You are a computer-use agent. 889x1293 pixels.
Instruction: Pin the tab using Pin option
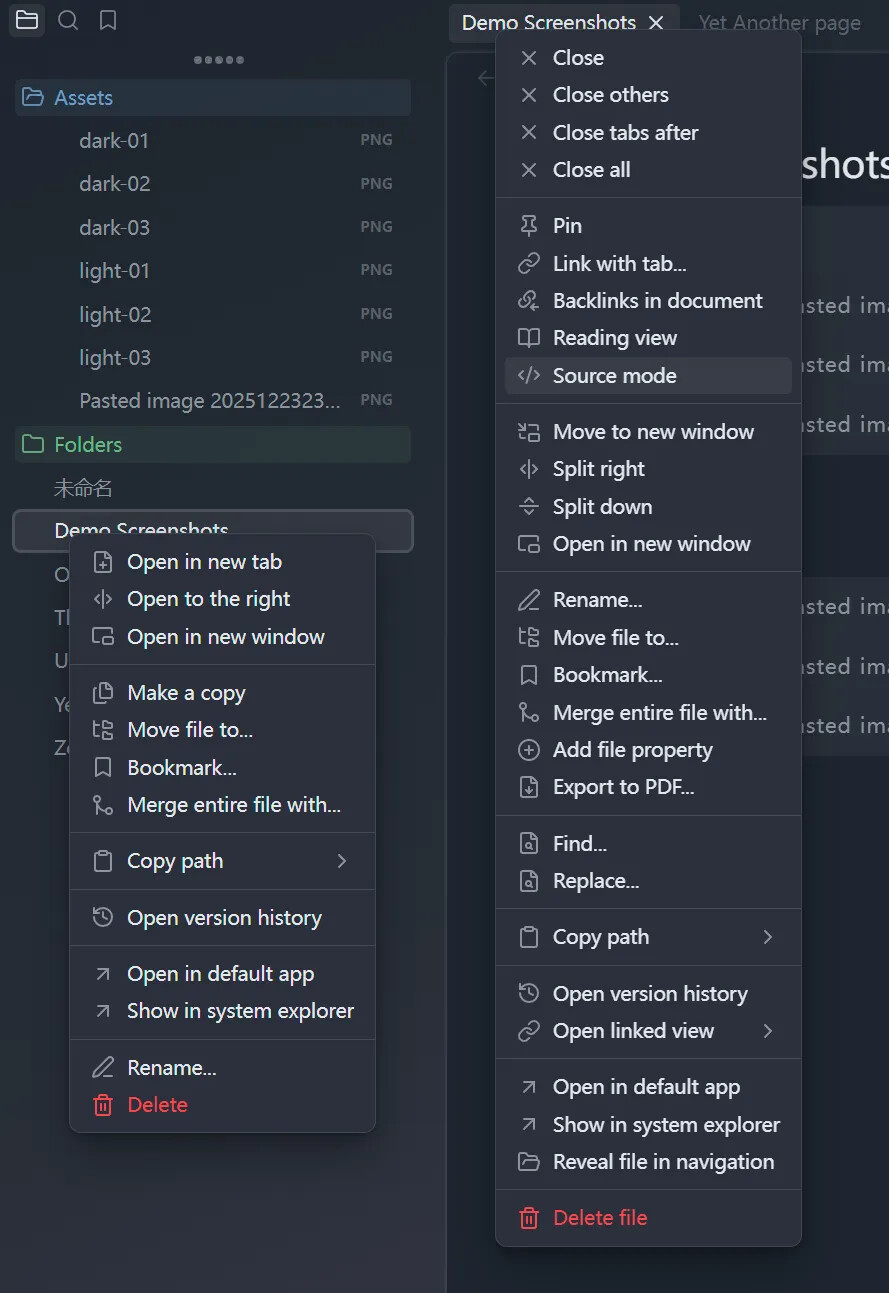coord(567,226)
